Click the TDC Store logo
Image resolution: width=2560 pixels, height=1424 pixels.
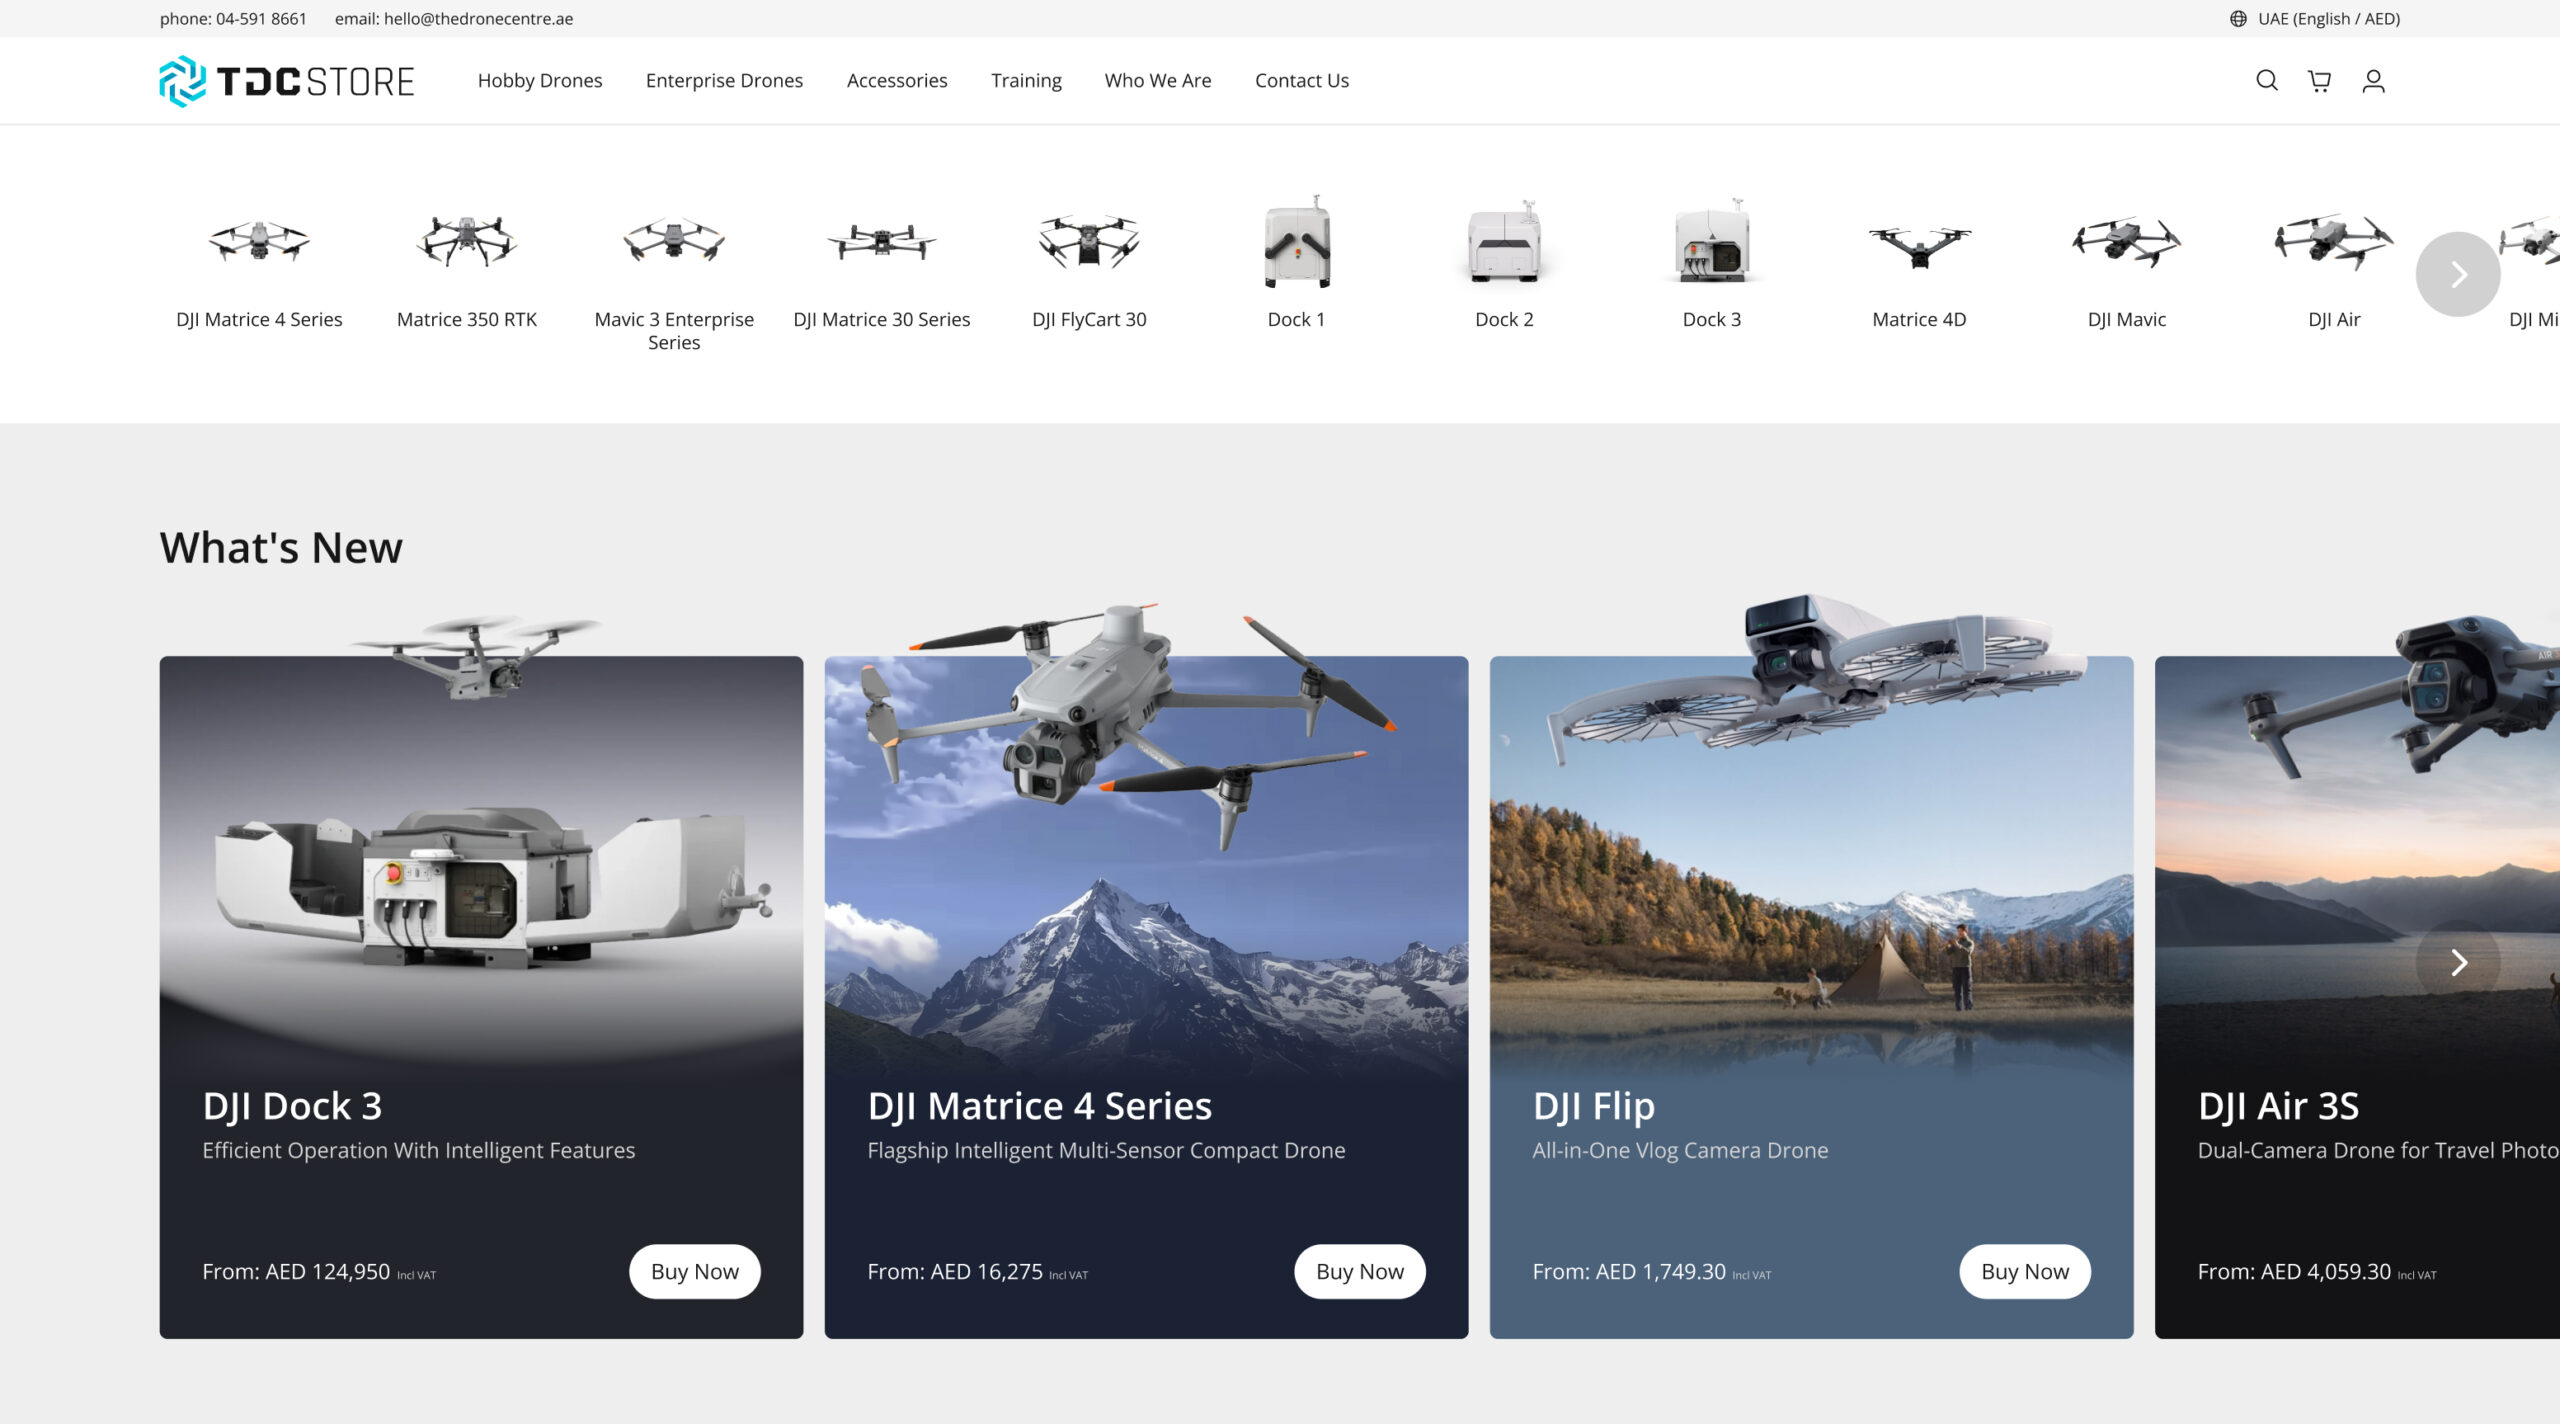pyautogui.click(x=287, y=81)
